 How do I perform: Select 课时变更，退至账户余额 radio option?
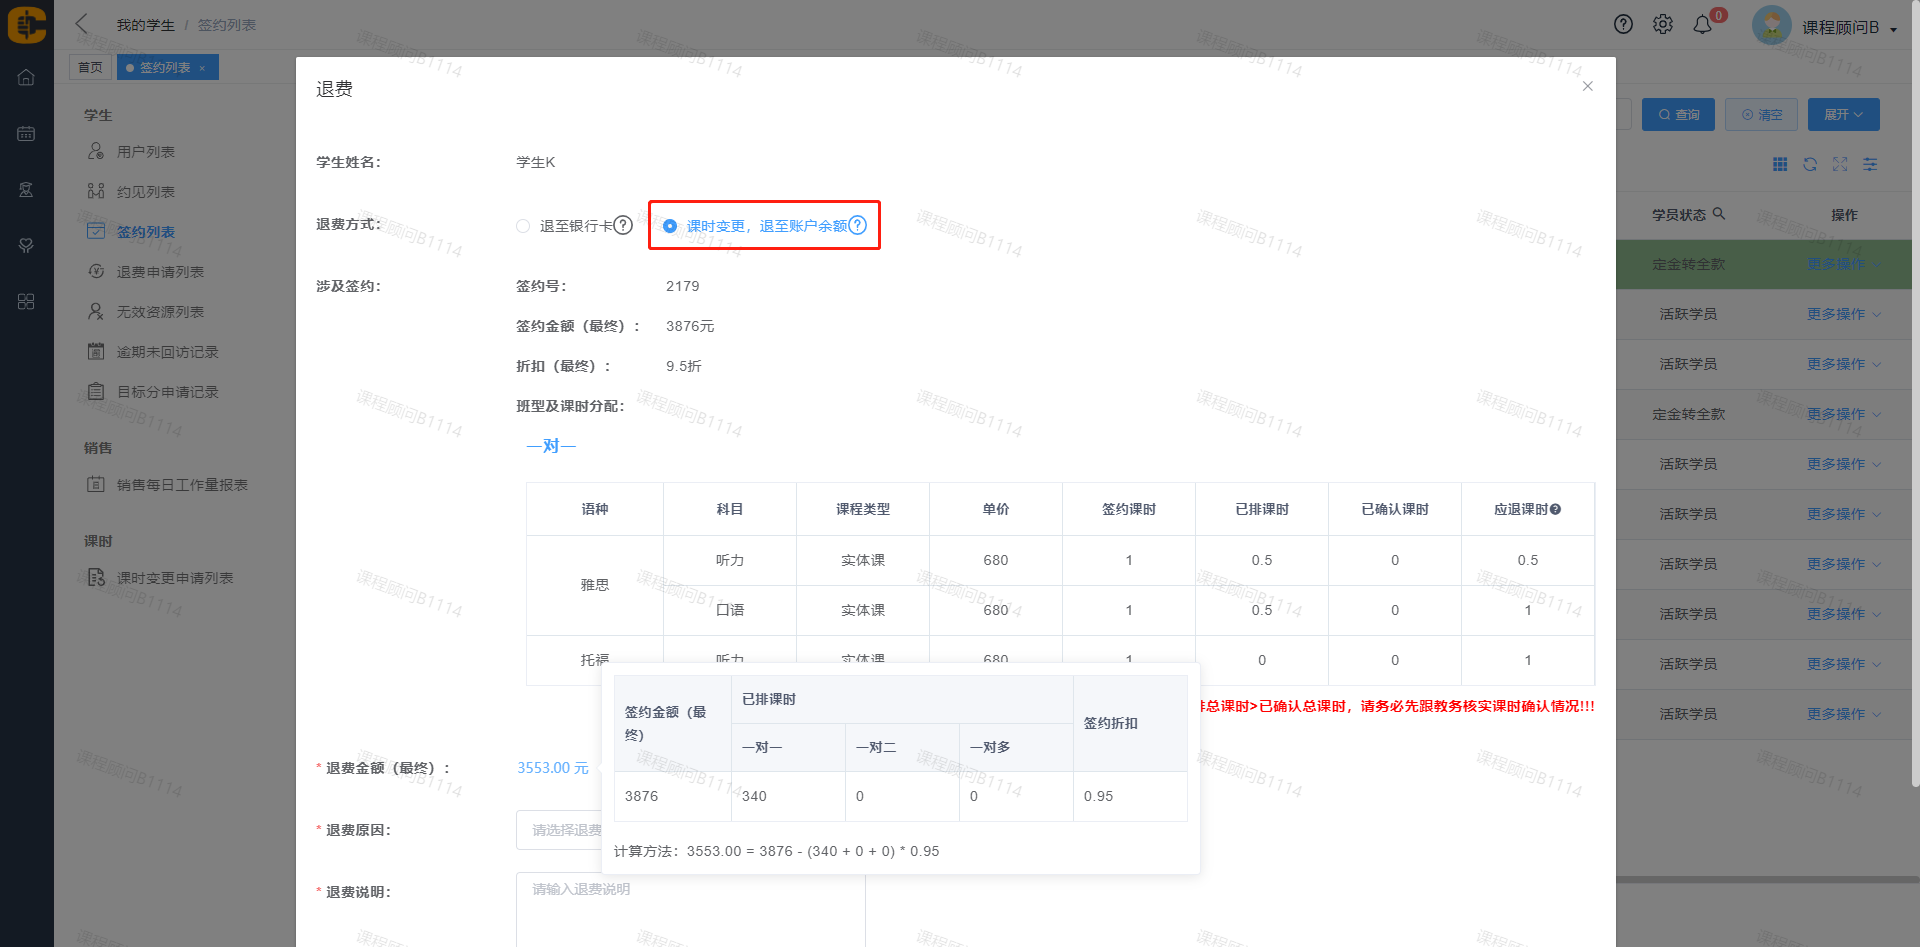coord(670,226)
